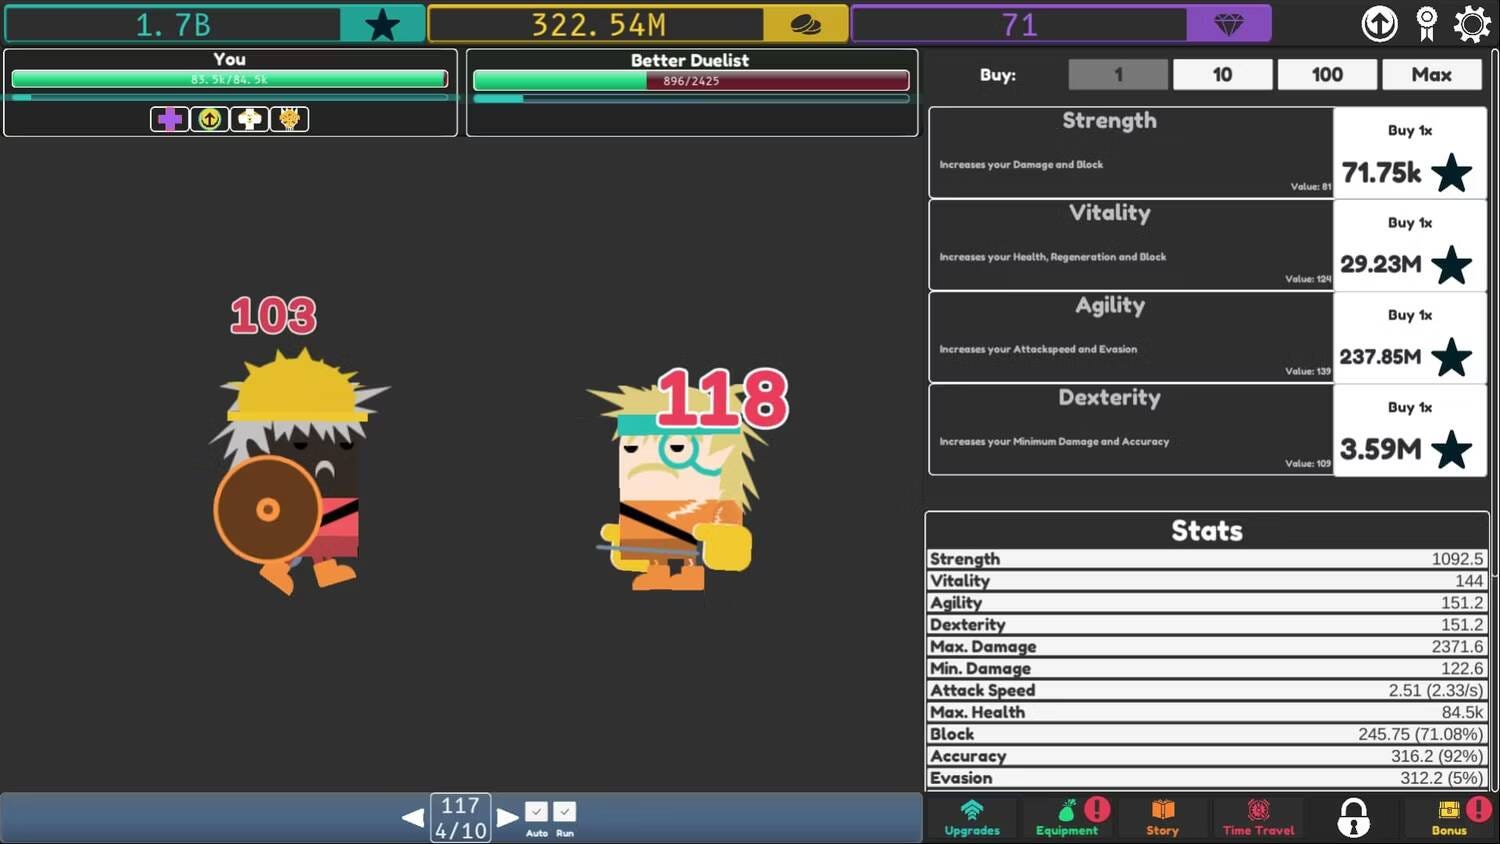The image size is (1500, 844).
Task: Click Better Duelist's health bar
Action: tap(691, 80)
